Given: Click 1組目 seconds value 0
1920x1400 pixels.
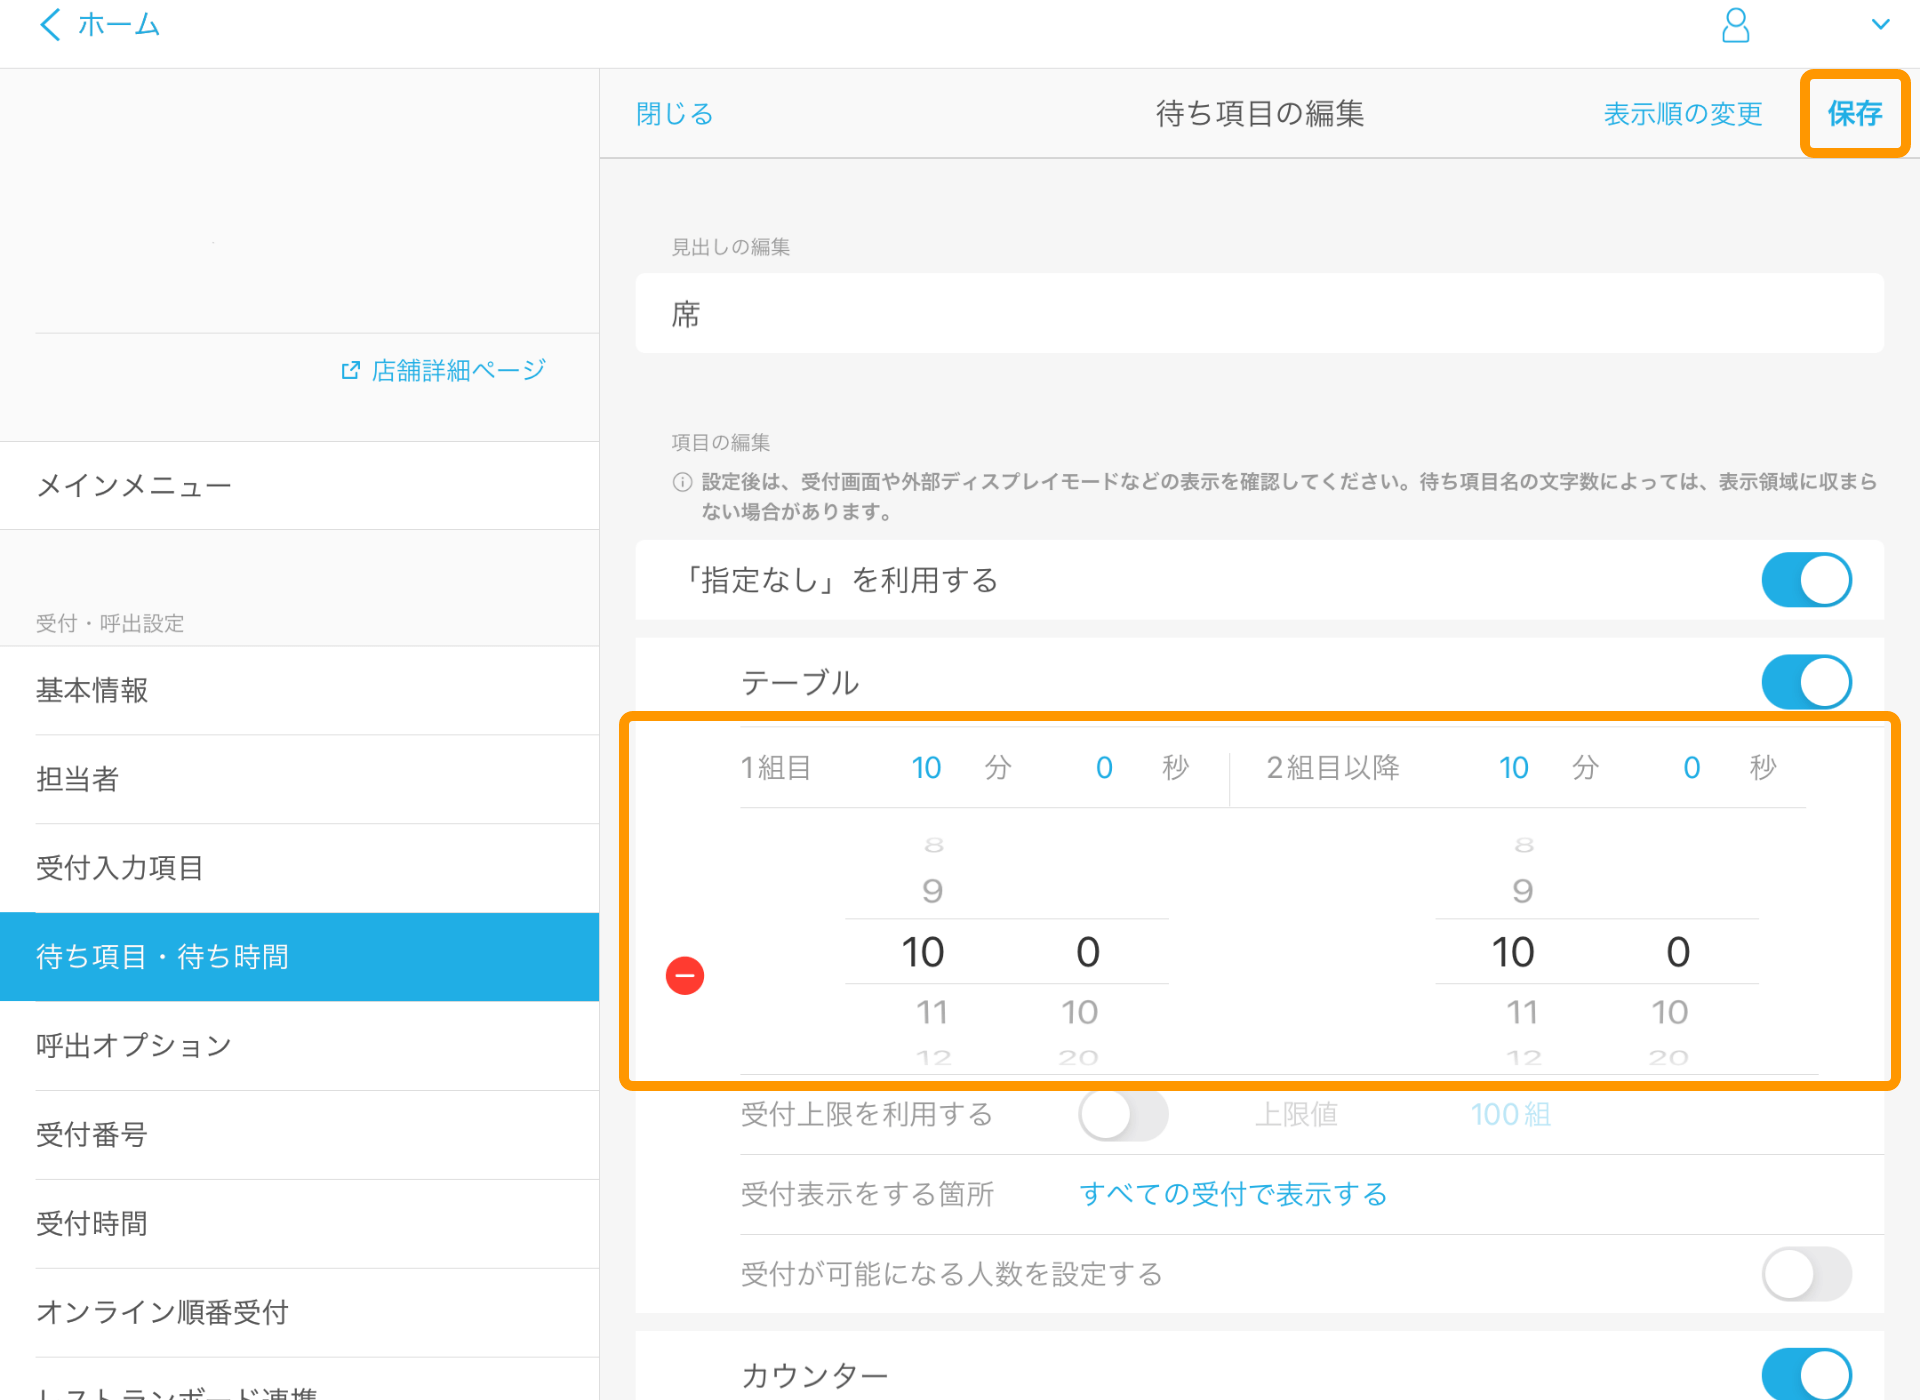Looking at the screenshot, I should [1104, 768].
